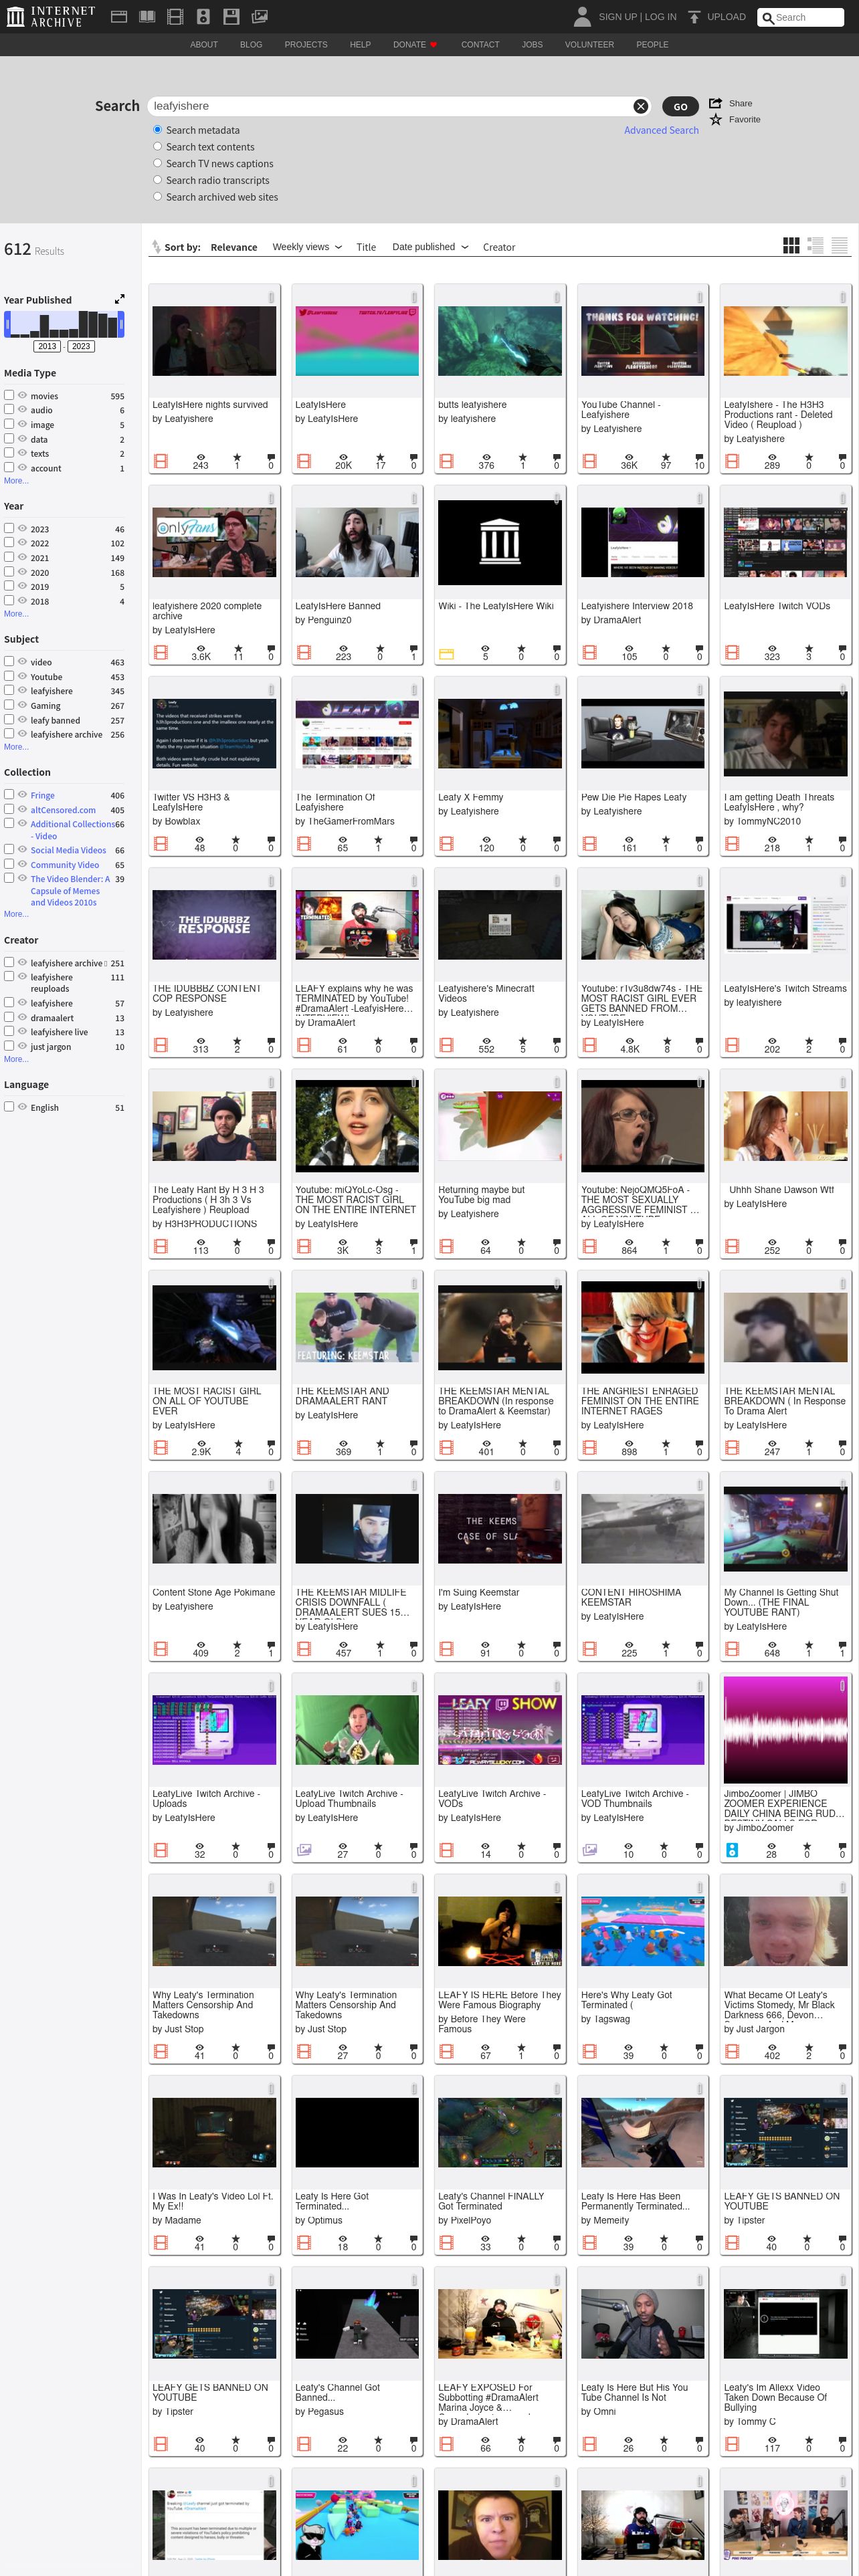859x2576 pixels.
Task: Clear the 'leafyishere' search text
Action: tap(641, 106)
